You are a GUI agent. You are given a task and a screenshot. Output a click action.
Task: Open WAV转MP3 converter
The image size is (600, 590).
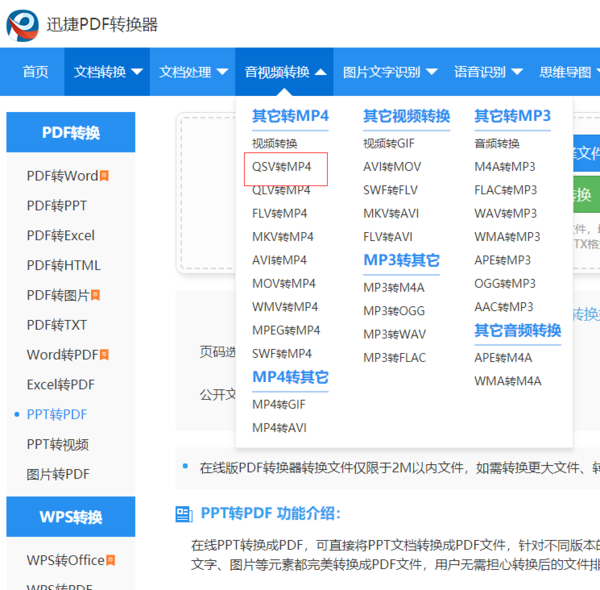coord(506,214)
